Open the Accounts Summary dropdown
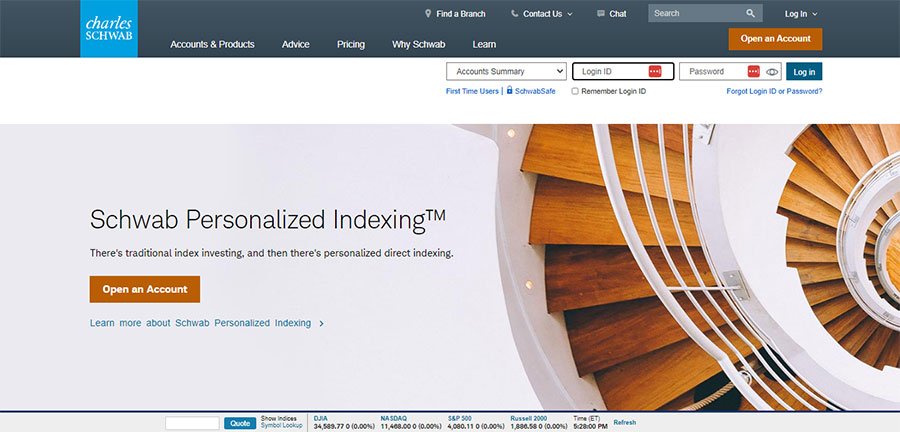Screen dimensions: 900x432 tap(506, 71)
